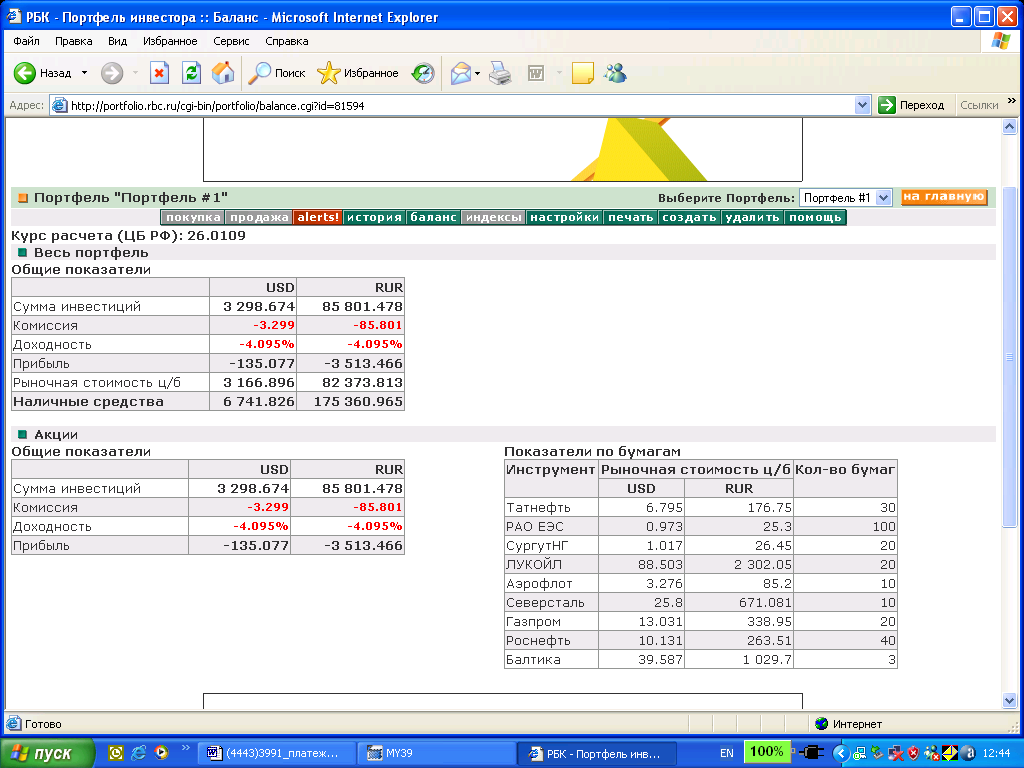
Task: Open the помощь tab
Action: pyautogui.click(x=815, y=217)
